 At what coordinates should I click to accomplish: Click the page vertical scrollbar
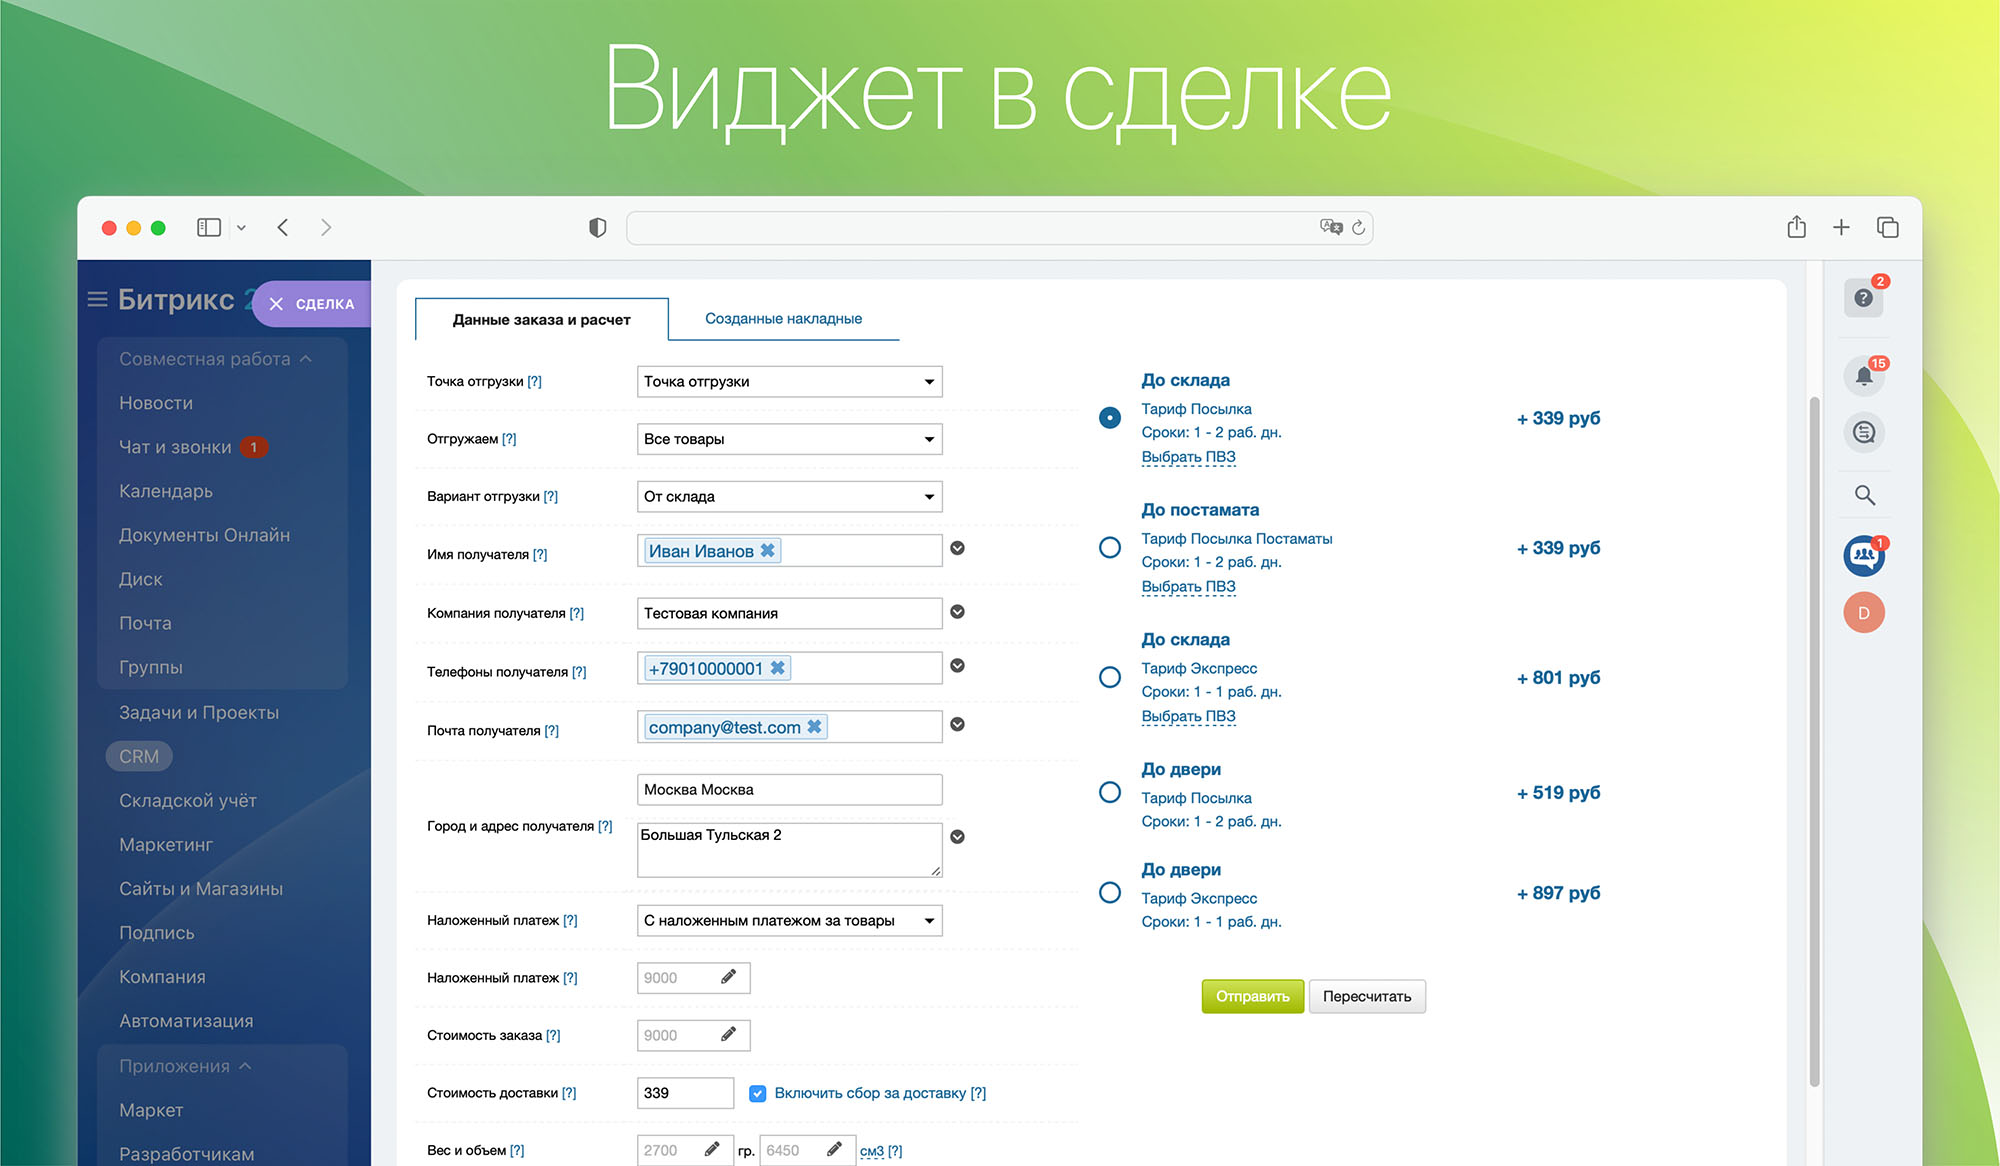tap(1814, 740)
